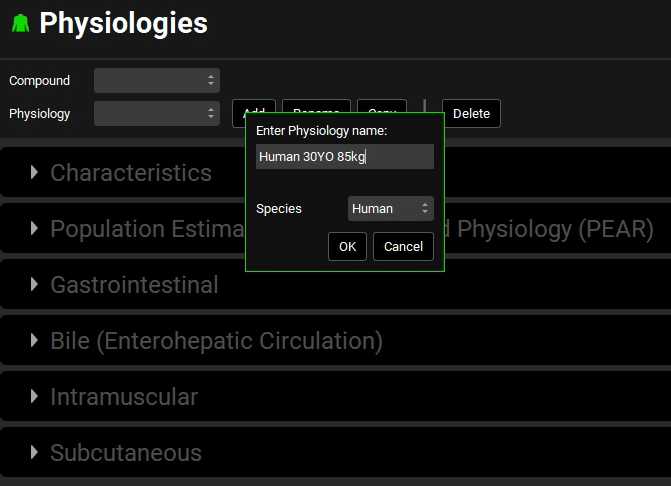The width and height of the screenshot is (671, 486).
Task: Expand the Characteristics section
Action: (x=130, y=173)
